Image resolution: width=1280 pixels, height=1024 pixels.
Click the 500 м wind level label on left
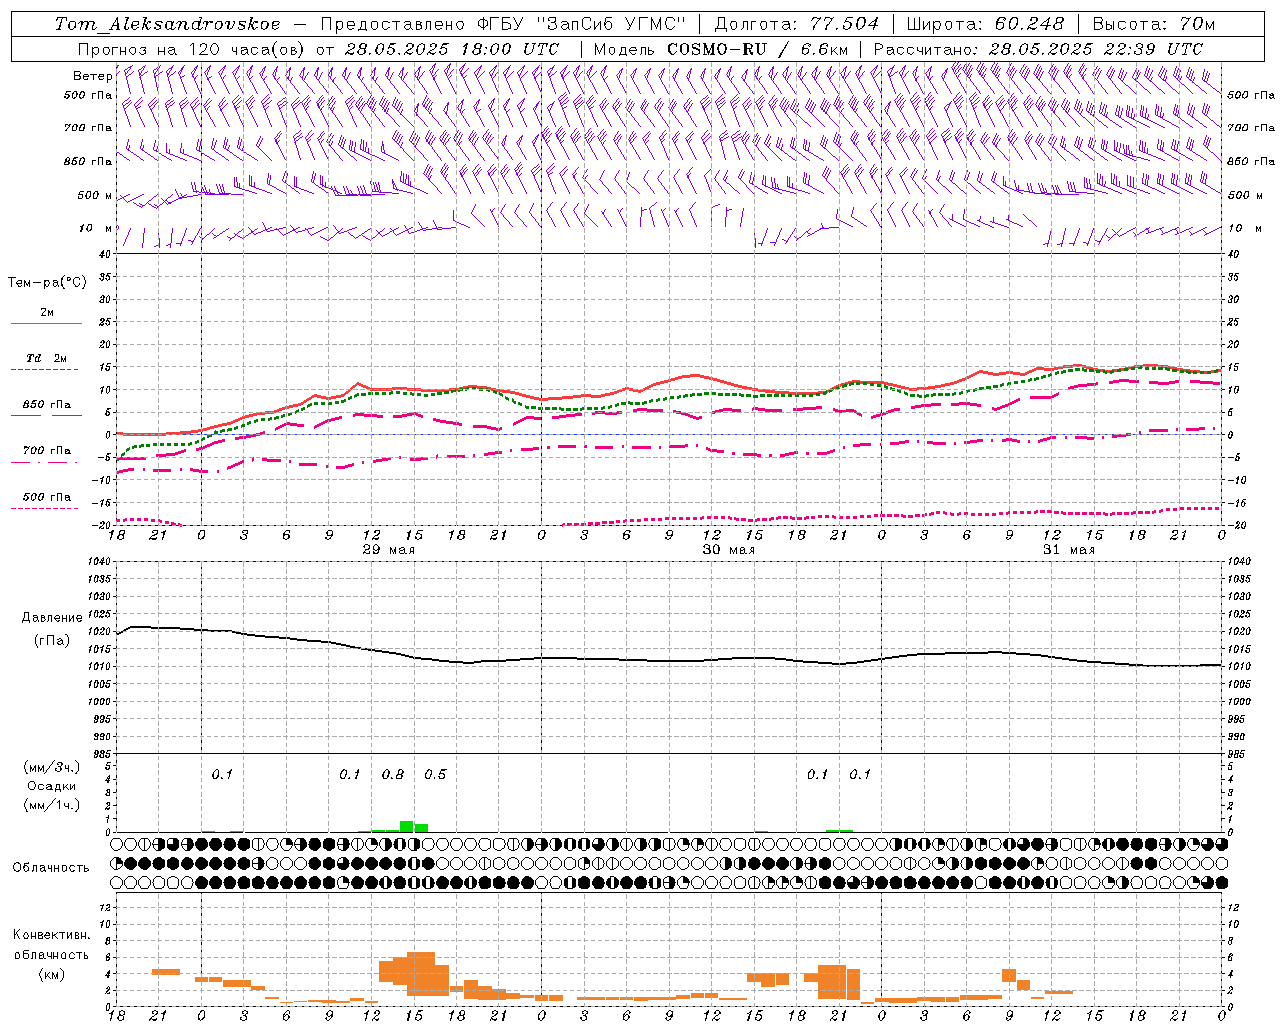coord(95,195)
